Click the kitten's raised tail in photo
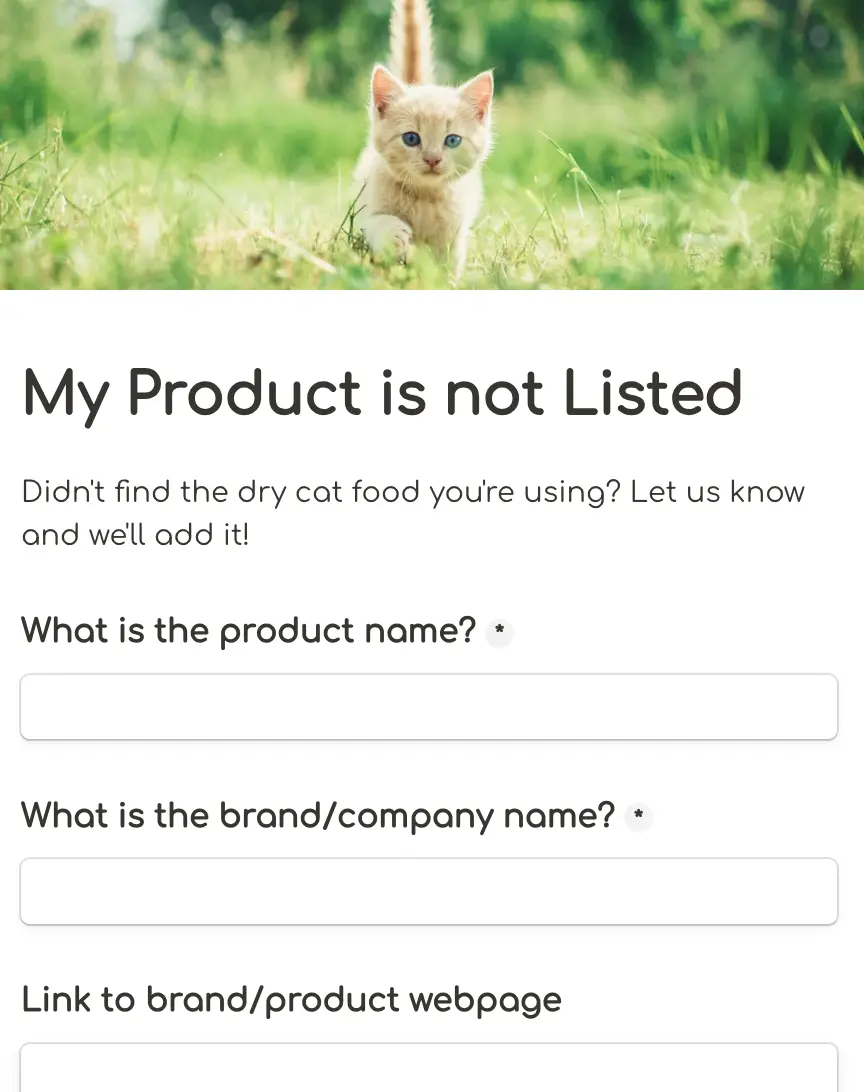Image resolution: width=864 pixels, height=1092 pixels. (x=411, y=38)
